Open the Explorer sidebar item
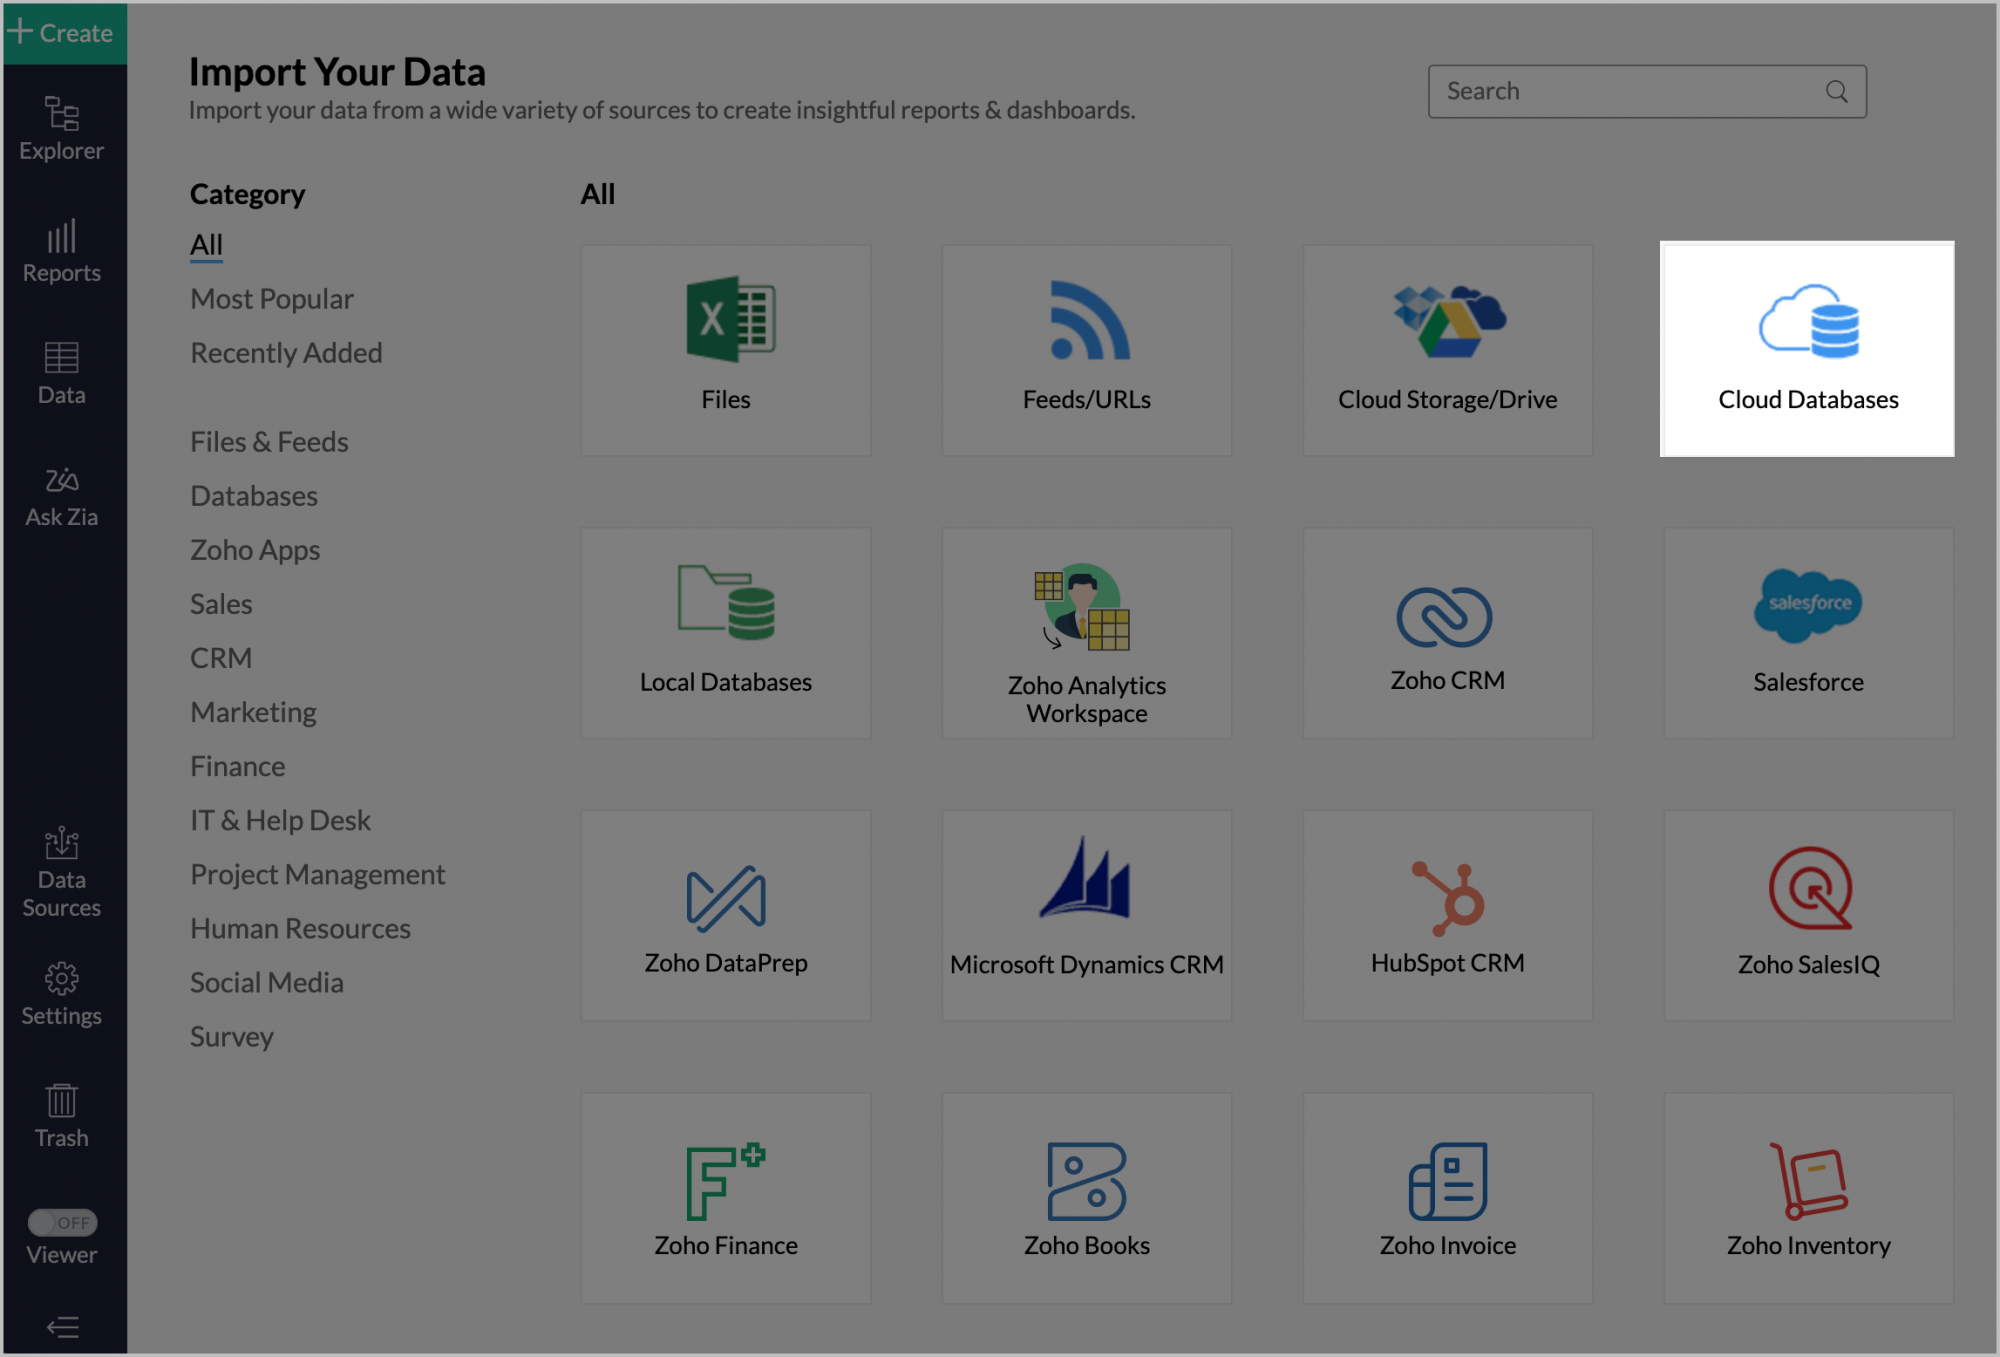The height and width of the screenshot is (1357, 2000). click(62, 128)
